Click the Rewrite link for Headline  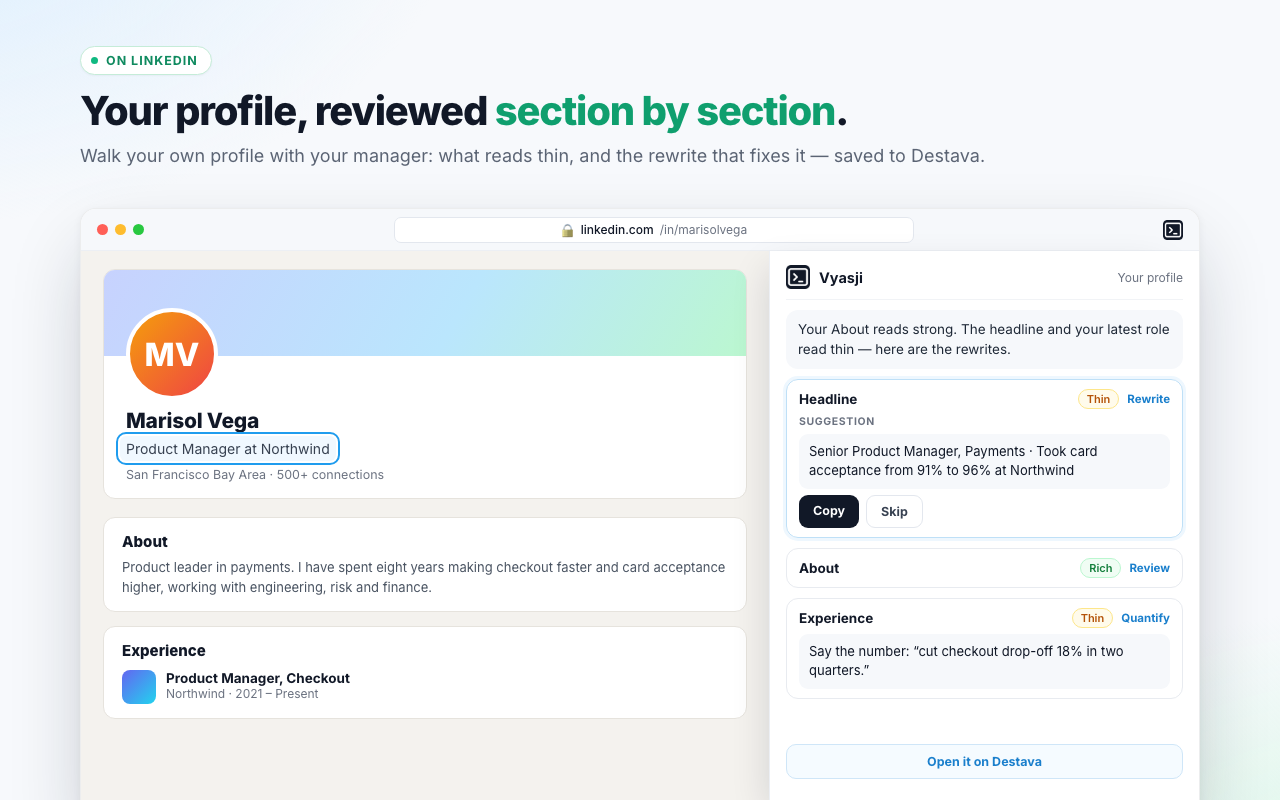click(x=1148, y=399)
